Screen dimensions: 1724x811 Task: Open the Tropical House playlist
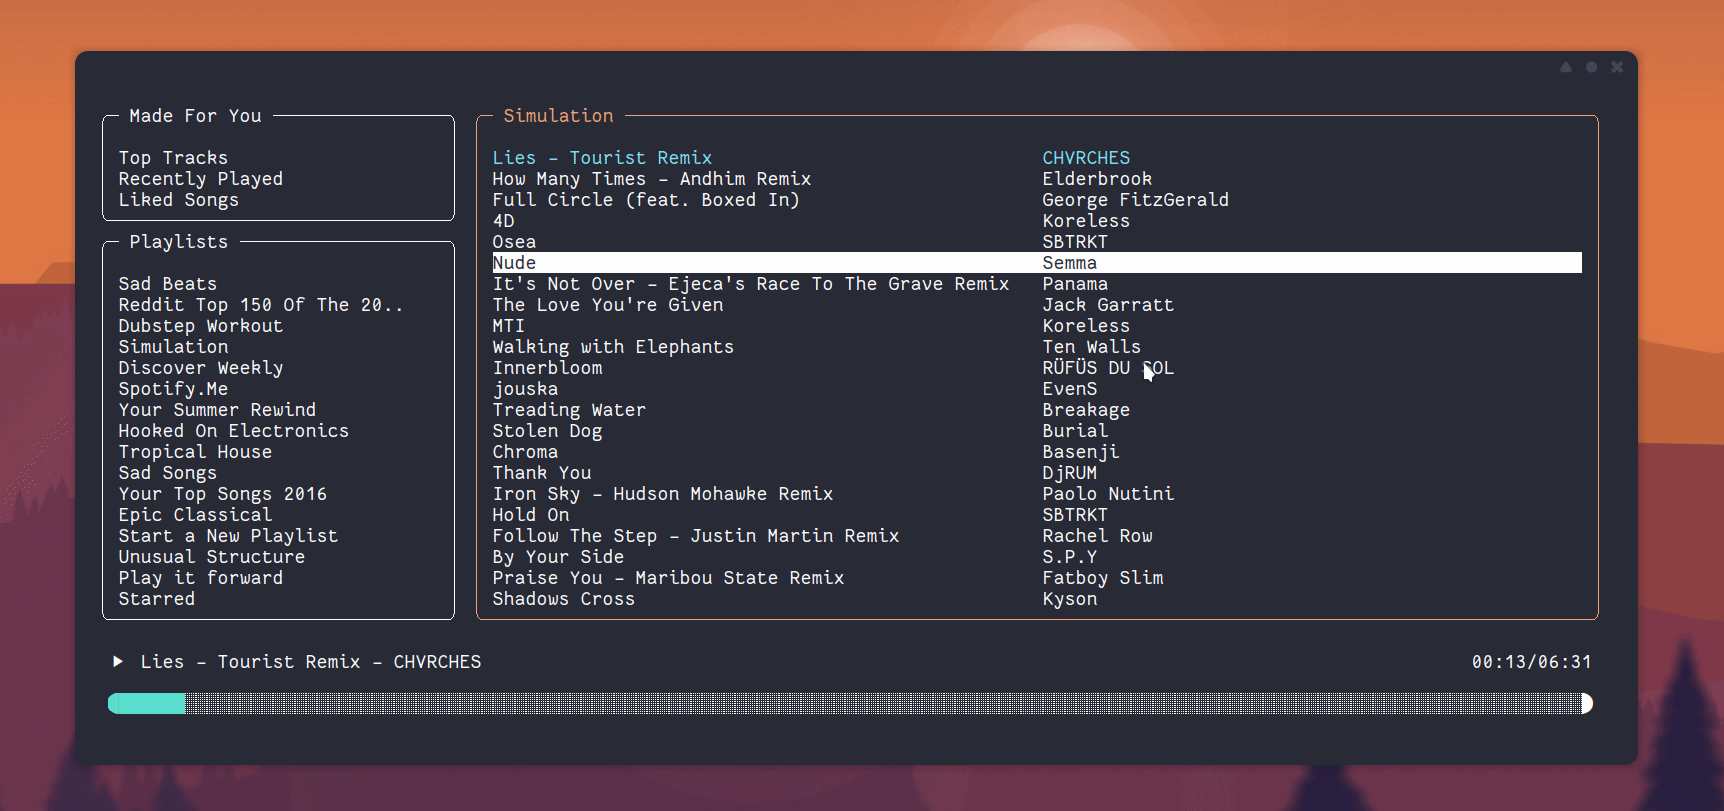click(x=195, y=452)
